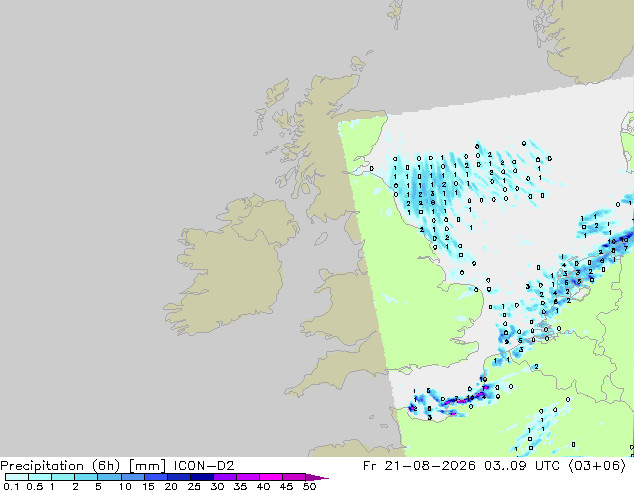Click the magenta heavy-rain streak over the Channel
The image size is (634, 490).
[x=469, y=399]
